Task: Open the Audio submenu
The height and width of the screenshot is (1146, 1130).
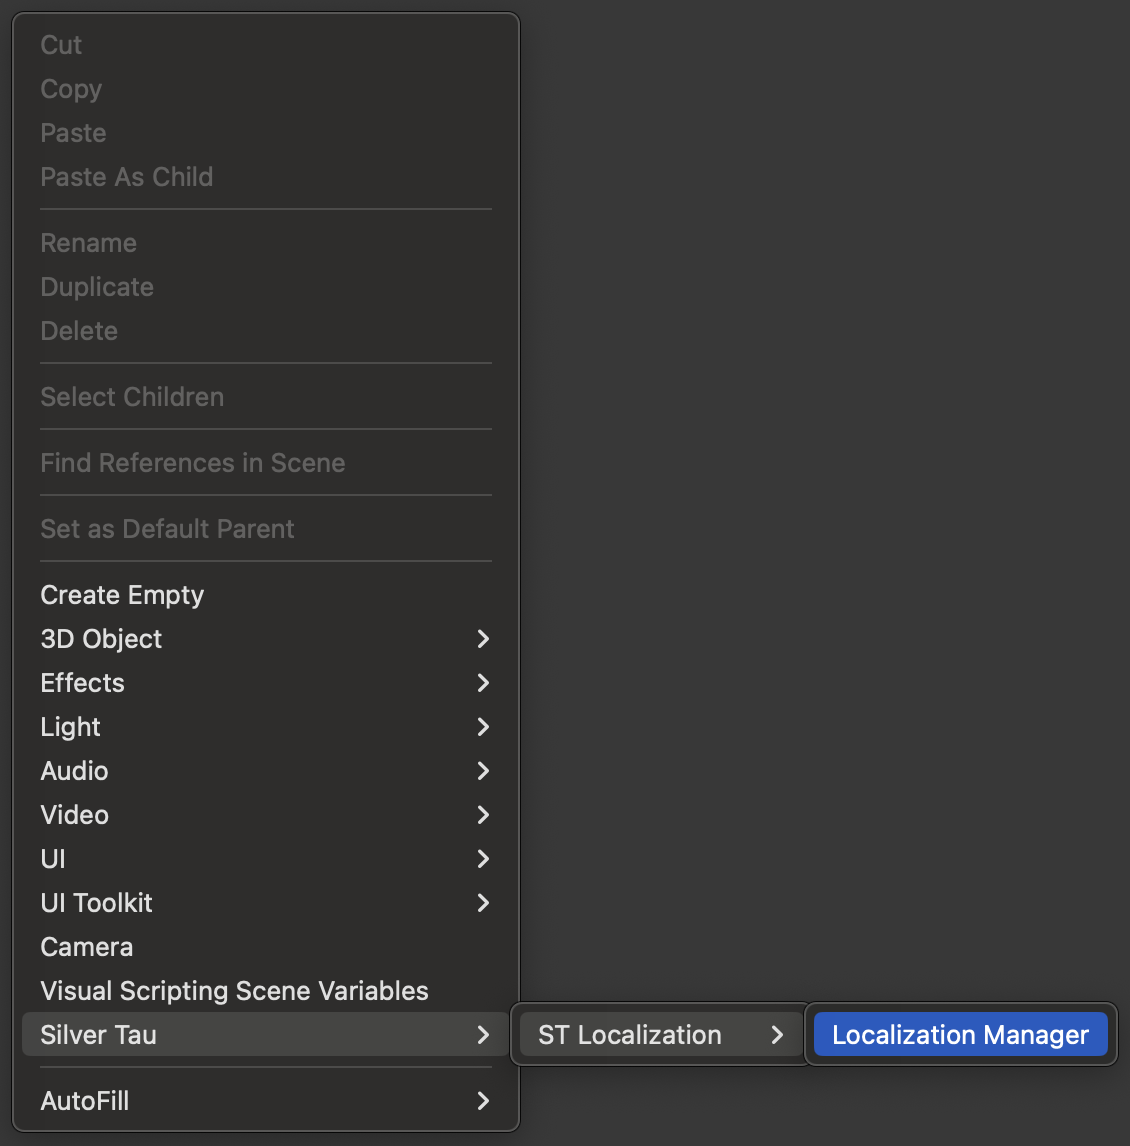Action: click(75, 771)
